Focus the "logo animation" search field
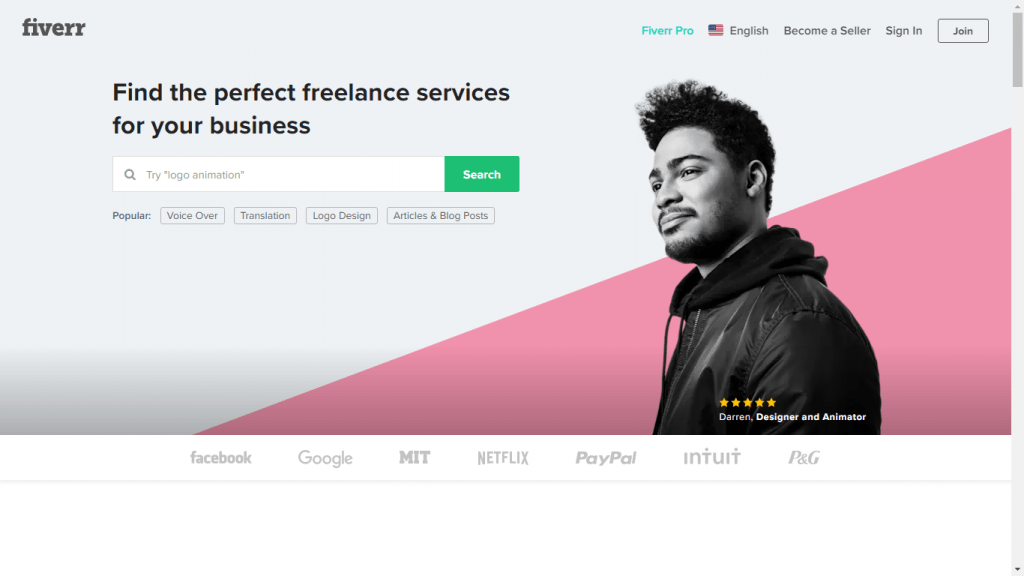1024x576 pixels. [x=279, y=174]
